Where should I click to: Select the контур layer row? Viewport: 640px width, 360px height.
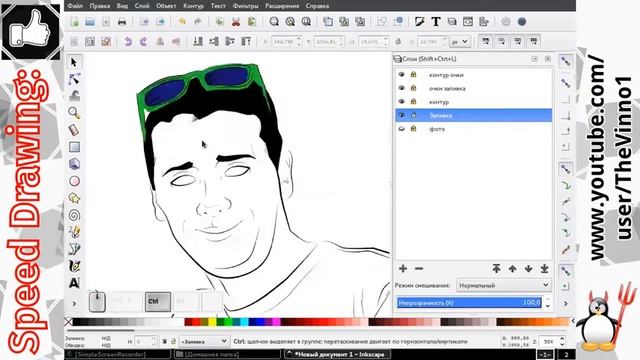coord(473,102)
